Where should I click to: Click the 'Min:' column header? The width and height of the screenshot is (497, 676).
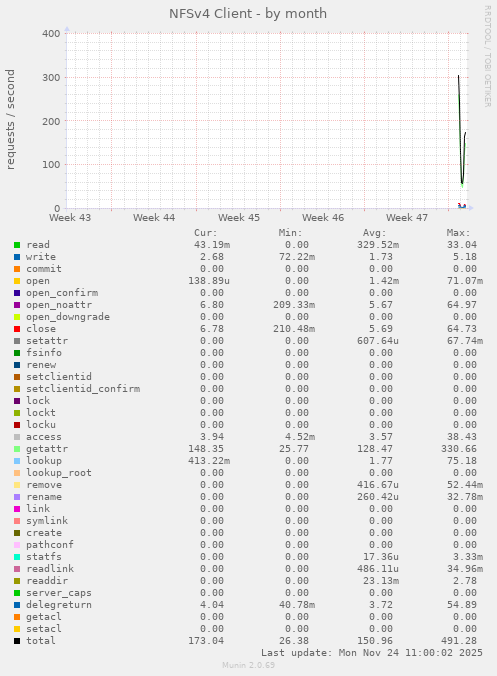pos(291,233)
